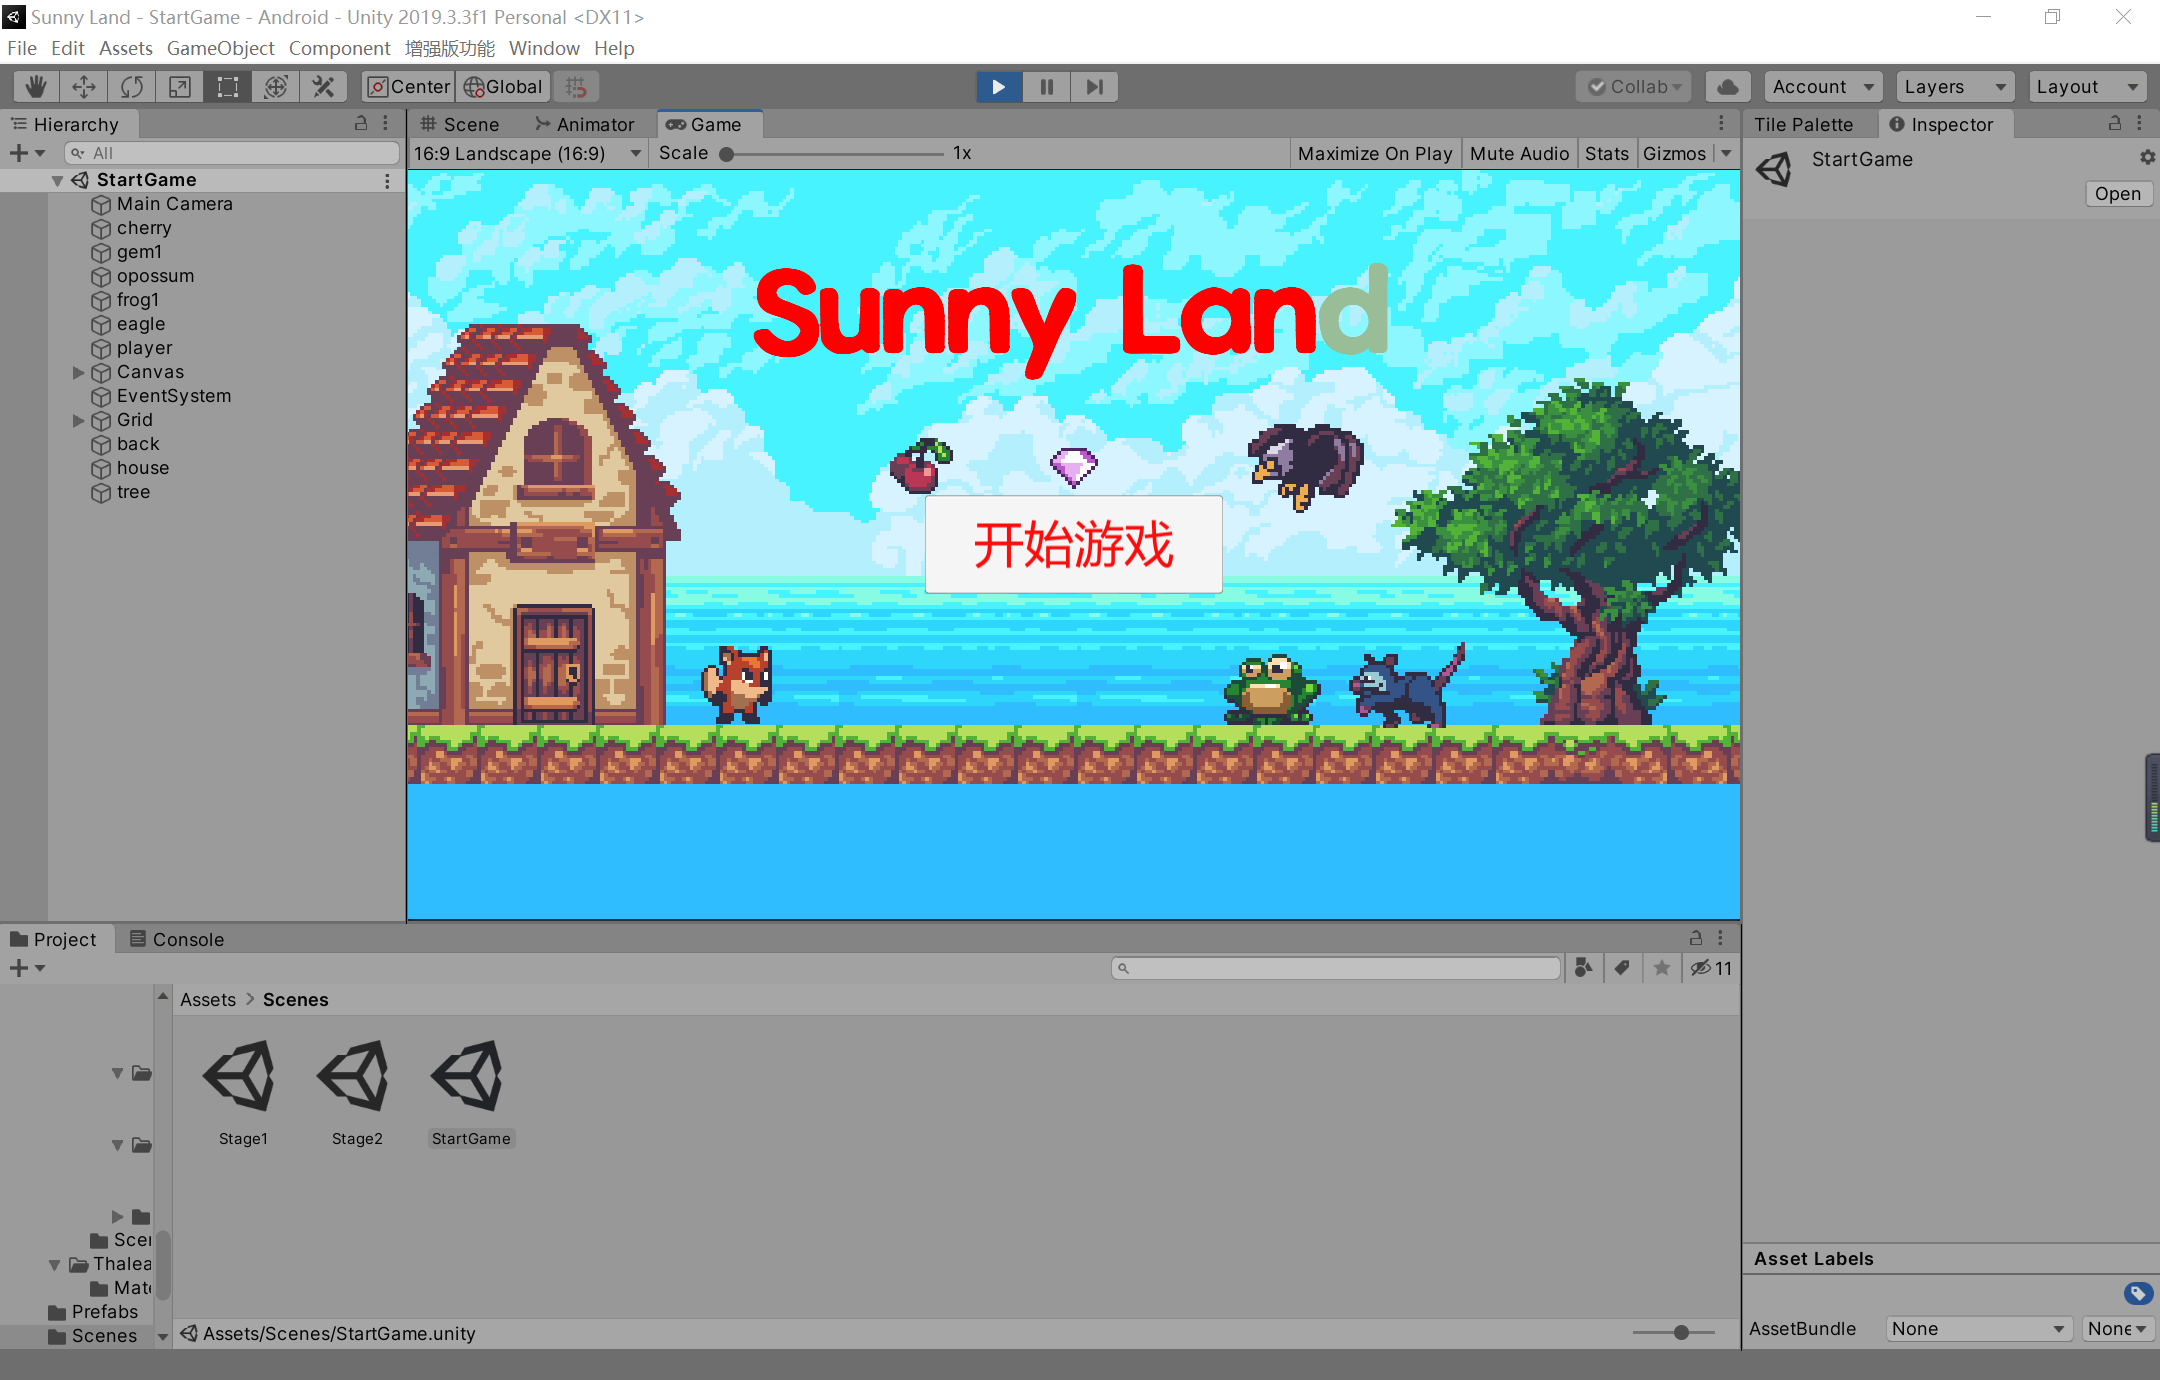The image size is (2160, 1380).
Task: Toggle grid snapping icon
Action: pos(576,87)
